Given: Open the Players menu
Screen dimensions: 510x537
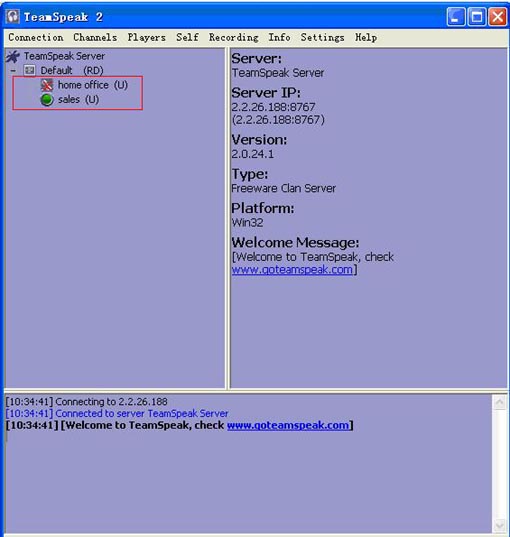Looking at the screenshot, I should tap(147, 37).
